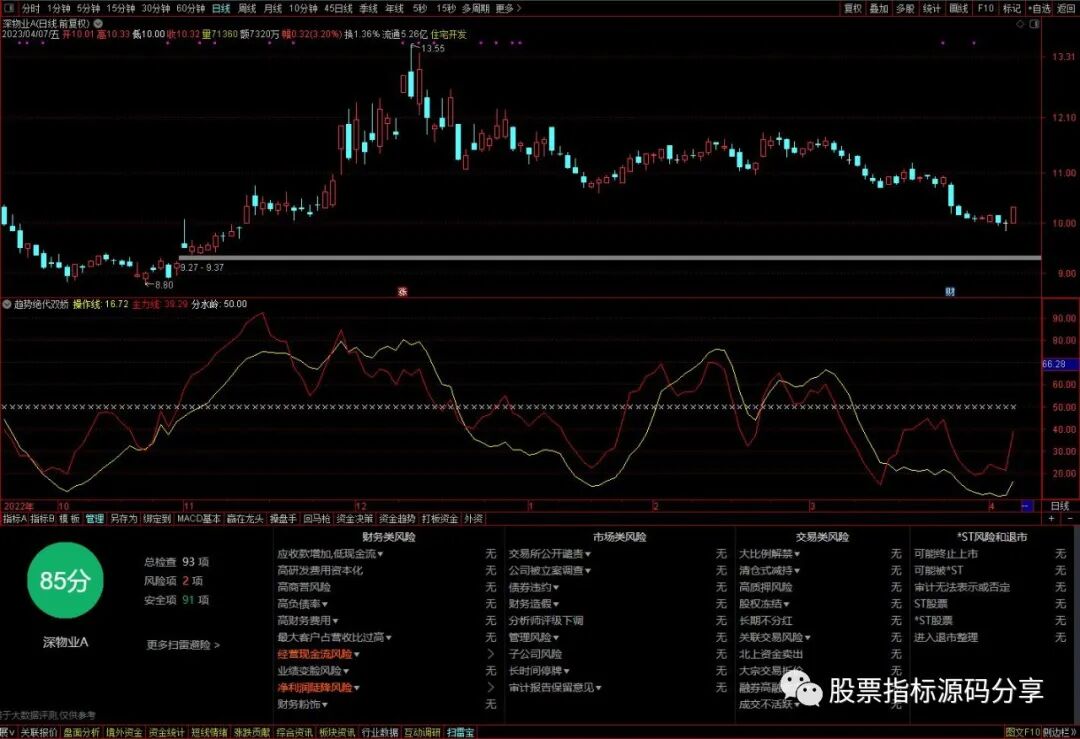
Task: Open 关联报价 bottom tab
Action: (x=39, y=732)
